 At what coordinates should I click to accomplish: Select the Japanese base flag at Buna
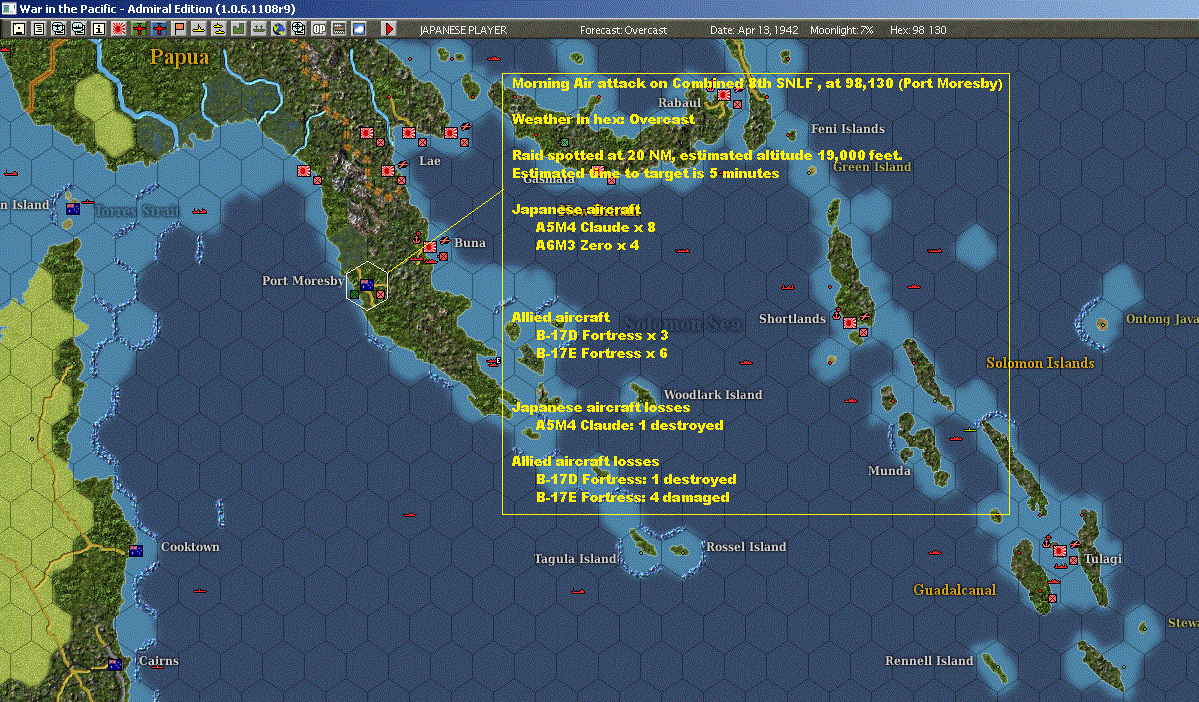pos(431,247)
